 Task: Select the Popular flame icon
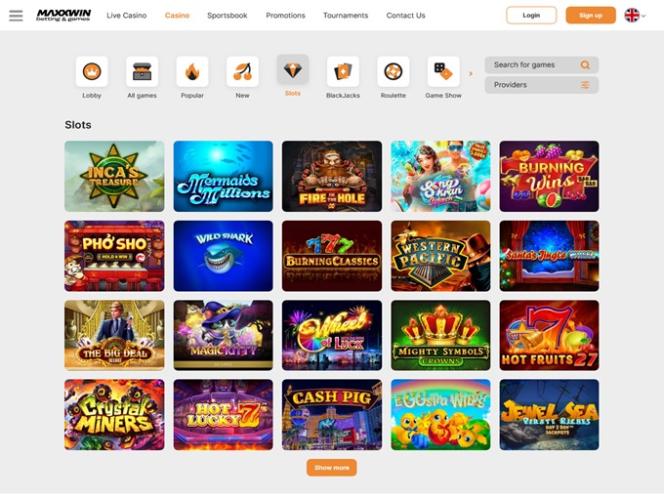[x=192, y=72]
